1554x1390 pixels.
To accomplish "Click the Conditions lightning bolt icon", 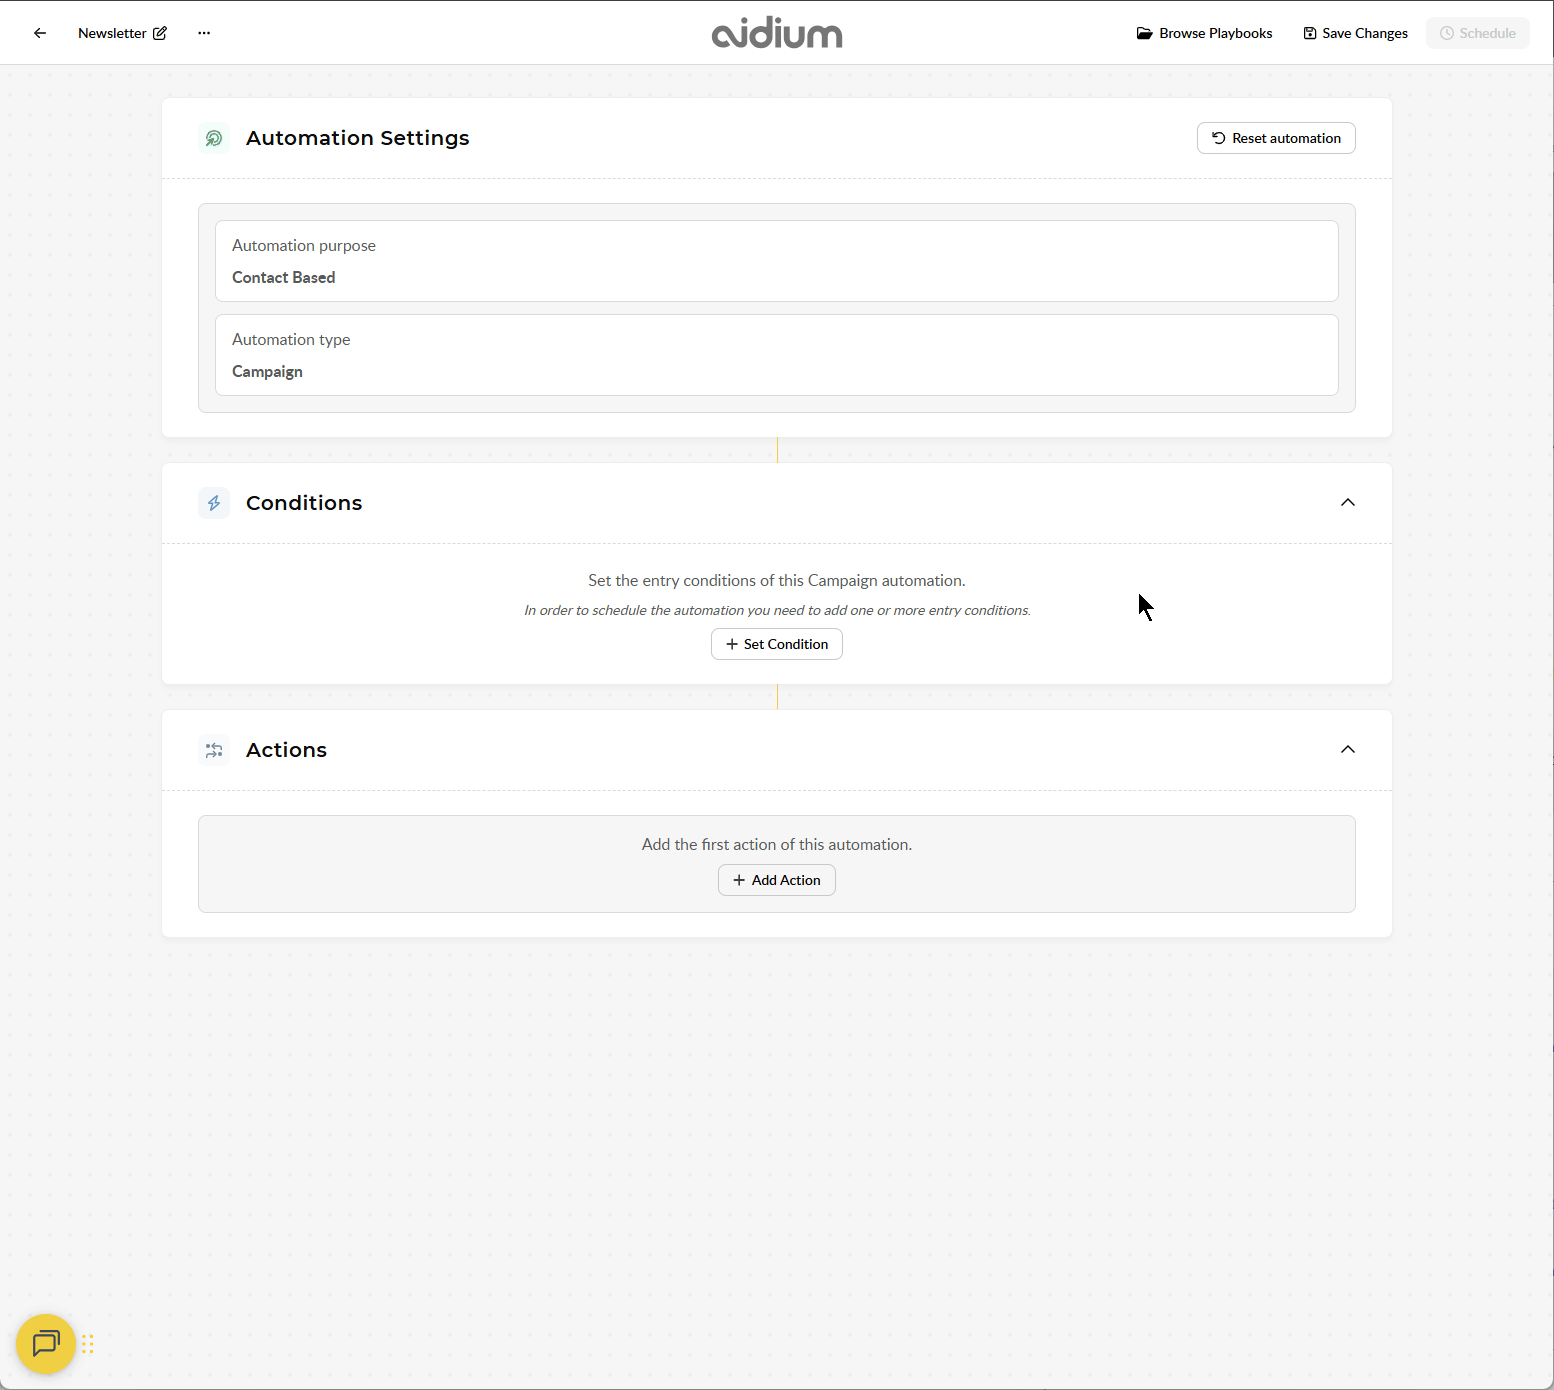I will pos(214,503).
